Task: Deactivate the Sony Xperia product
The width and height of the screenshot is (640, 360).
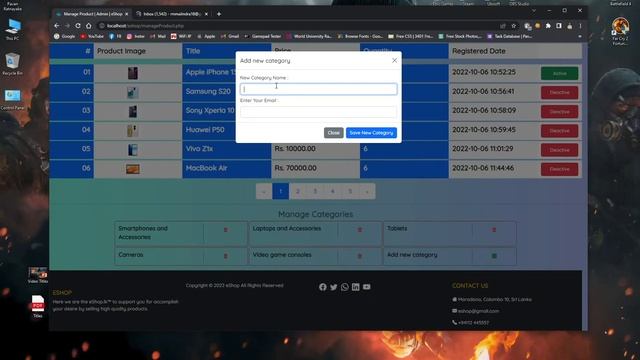Action: click(x=559, y=112)
